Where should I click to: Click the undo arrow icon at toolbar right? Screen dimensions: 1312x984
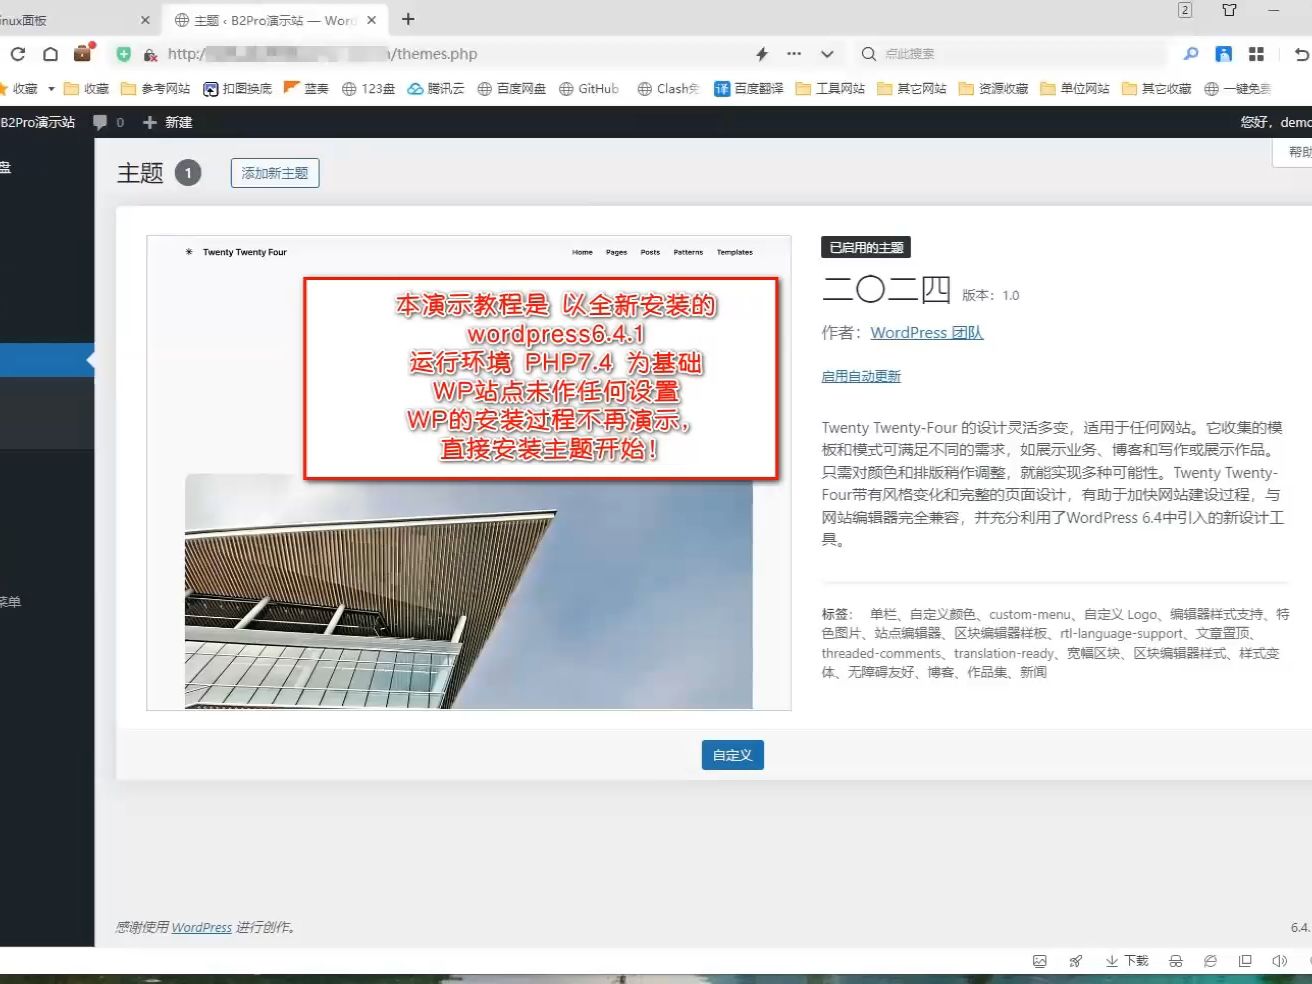click(x=1301, y=54)
